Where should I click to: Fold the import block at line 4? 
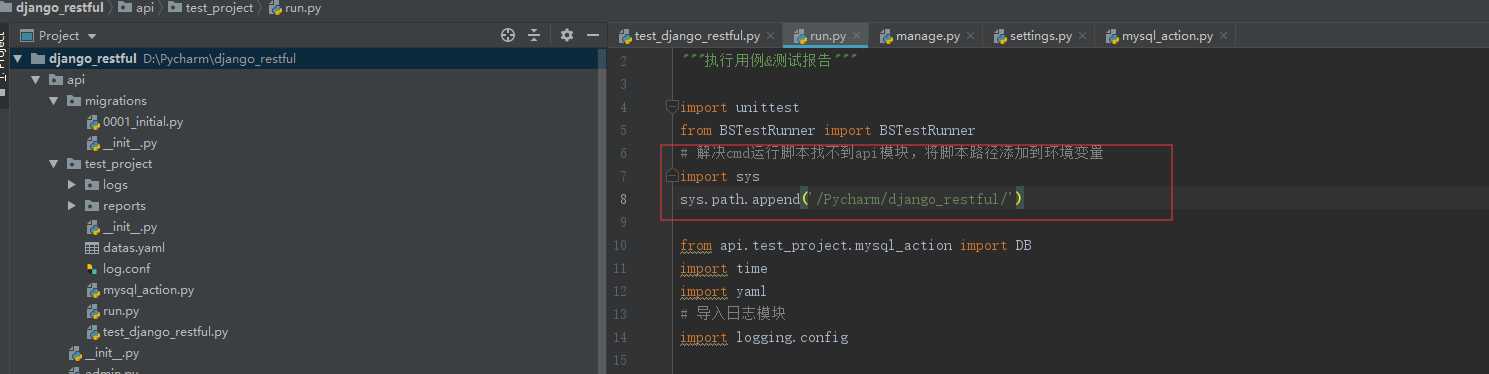click(x=672, y=107)
